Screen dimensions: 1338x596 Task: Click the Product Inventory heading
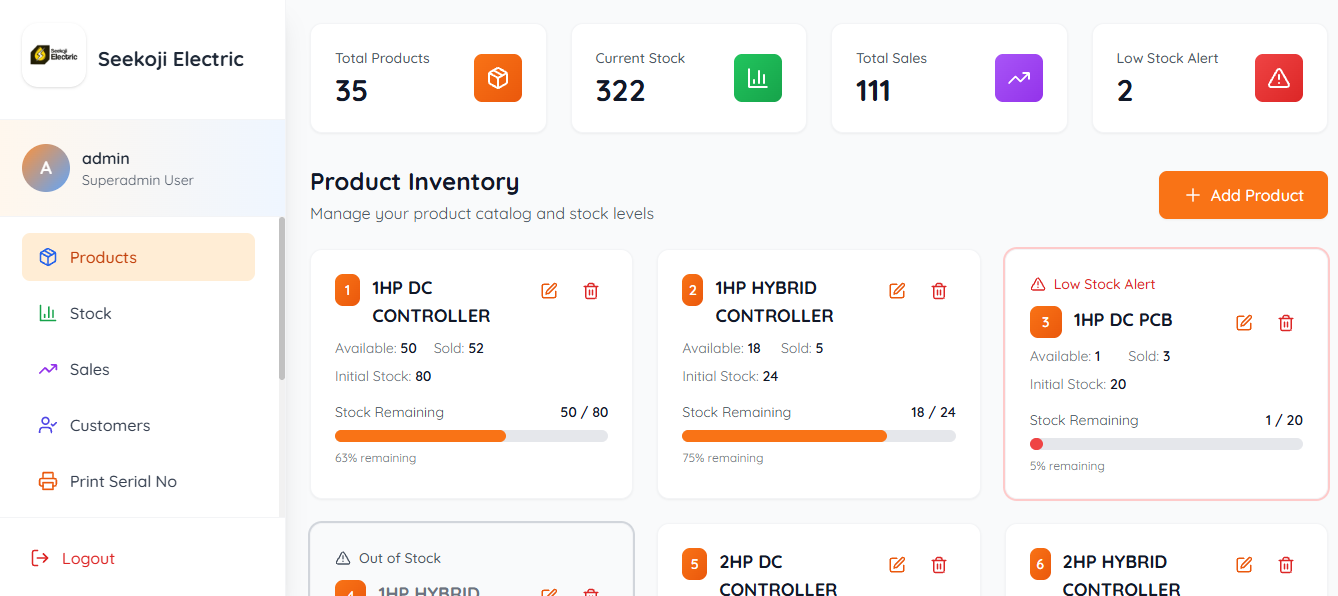click(415, 182)
